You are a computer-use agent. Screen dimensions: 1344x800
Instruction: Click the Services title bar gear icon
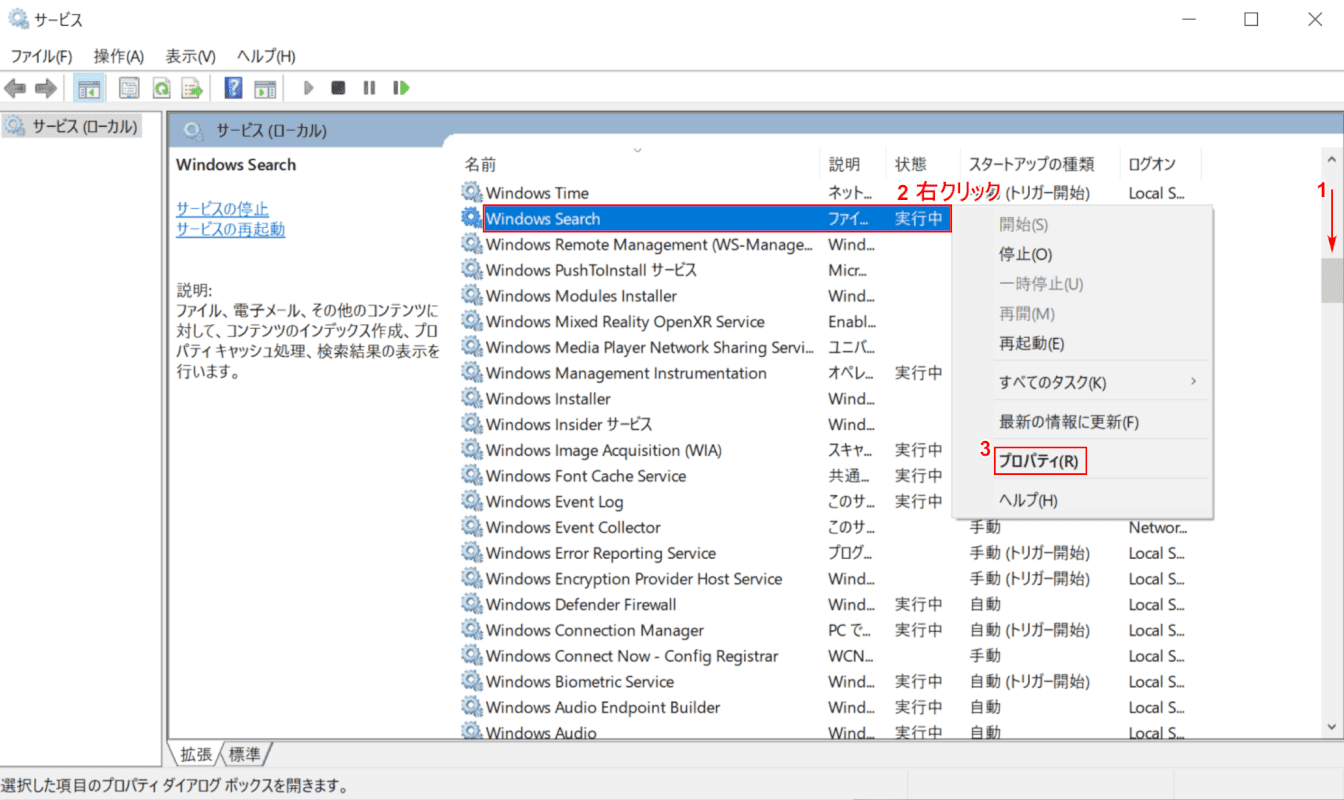[18, 19]
